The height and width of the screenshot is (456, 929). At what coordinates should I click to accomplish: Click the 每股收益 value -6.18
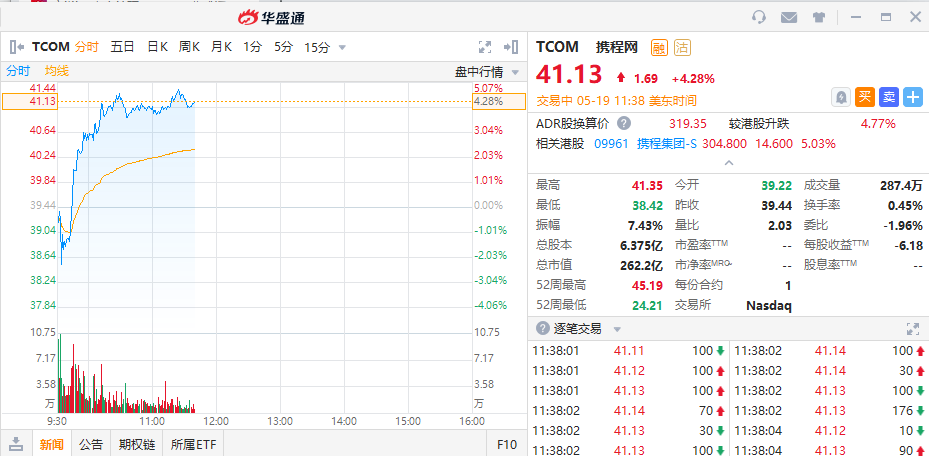click(x=908, y=246)
